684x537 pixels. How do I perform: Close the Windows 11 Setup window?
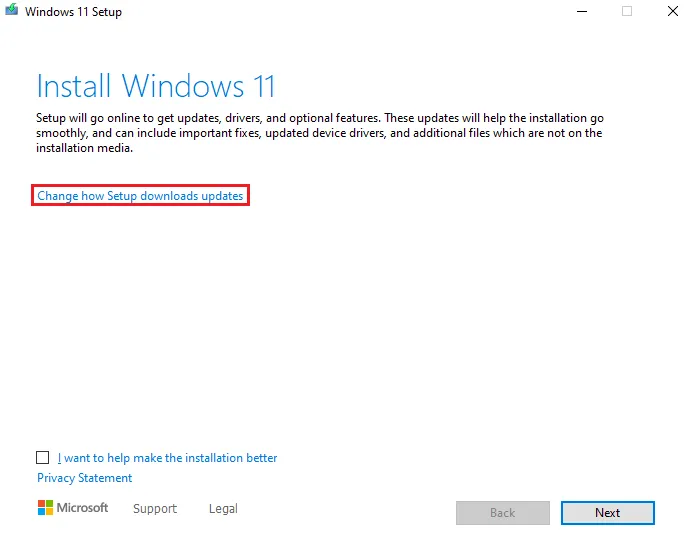[673, 11]
